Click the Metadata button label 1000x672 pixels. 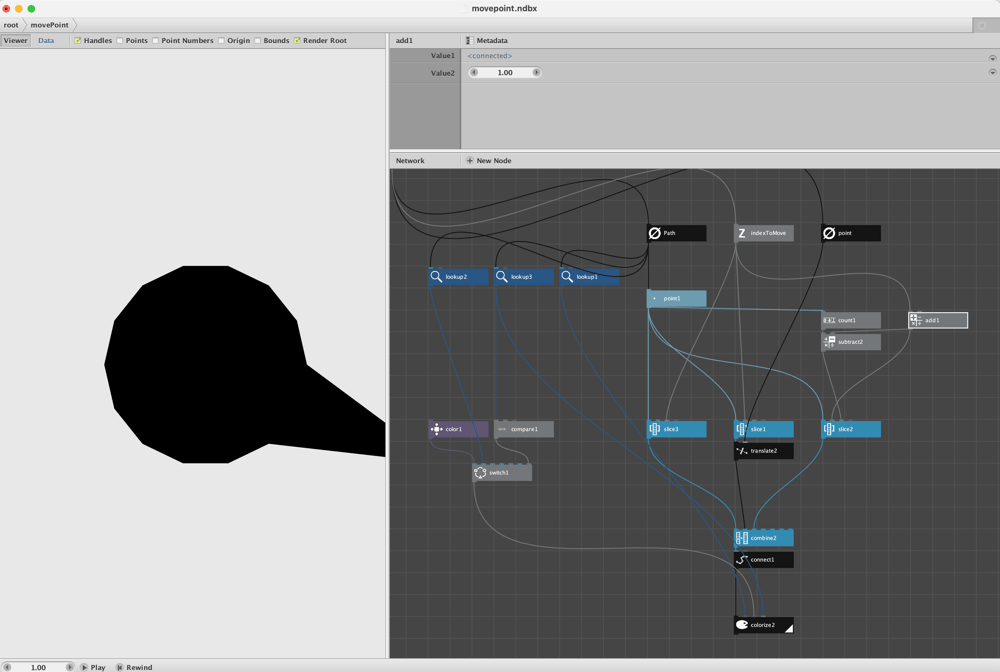pyautogui.click(x=492, y=40)
